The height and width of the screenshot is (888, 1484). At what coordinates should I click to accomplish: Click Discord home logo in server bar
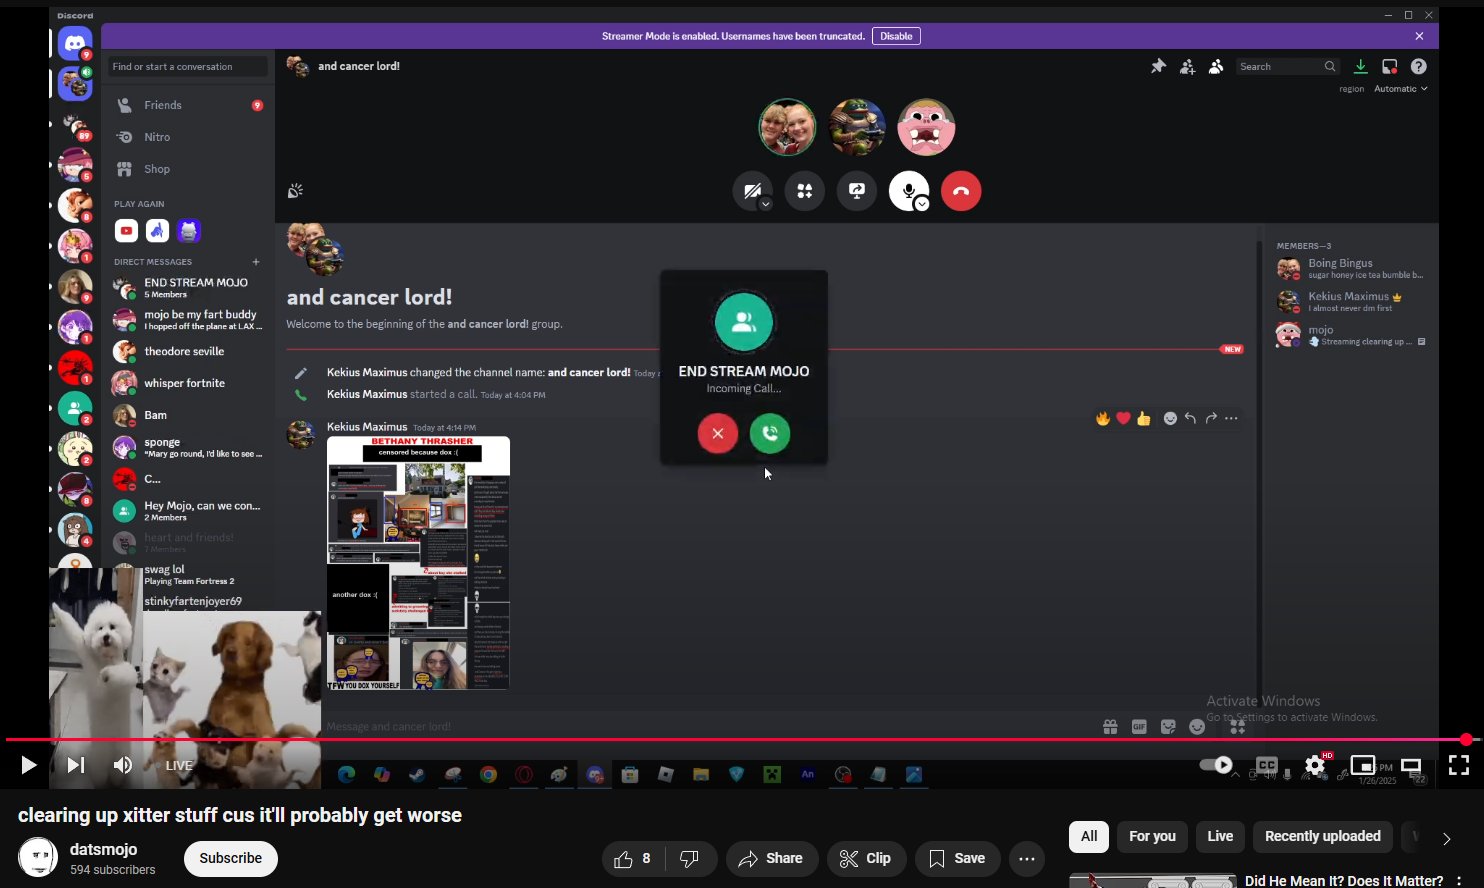tap(75, 43)
